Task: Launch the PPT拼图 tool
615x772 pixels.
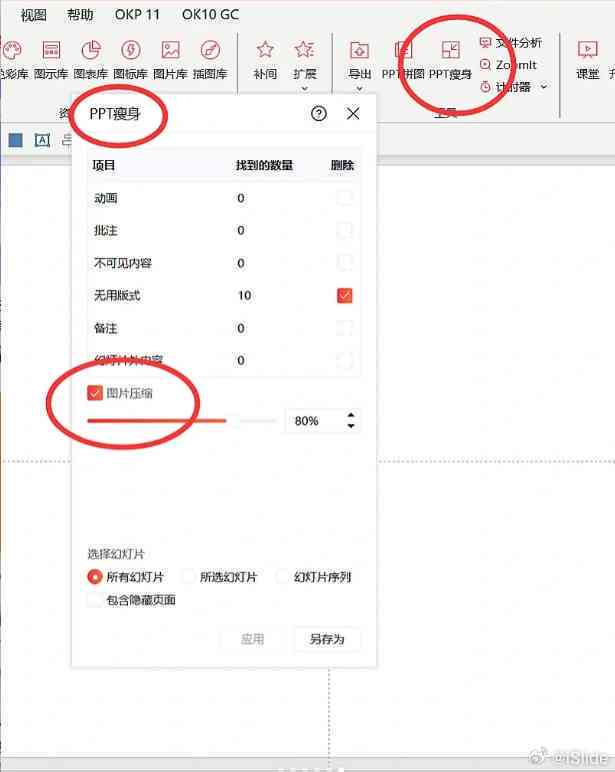Action: pos(403,60)
